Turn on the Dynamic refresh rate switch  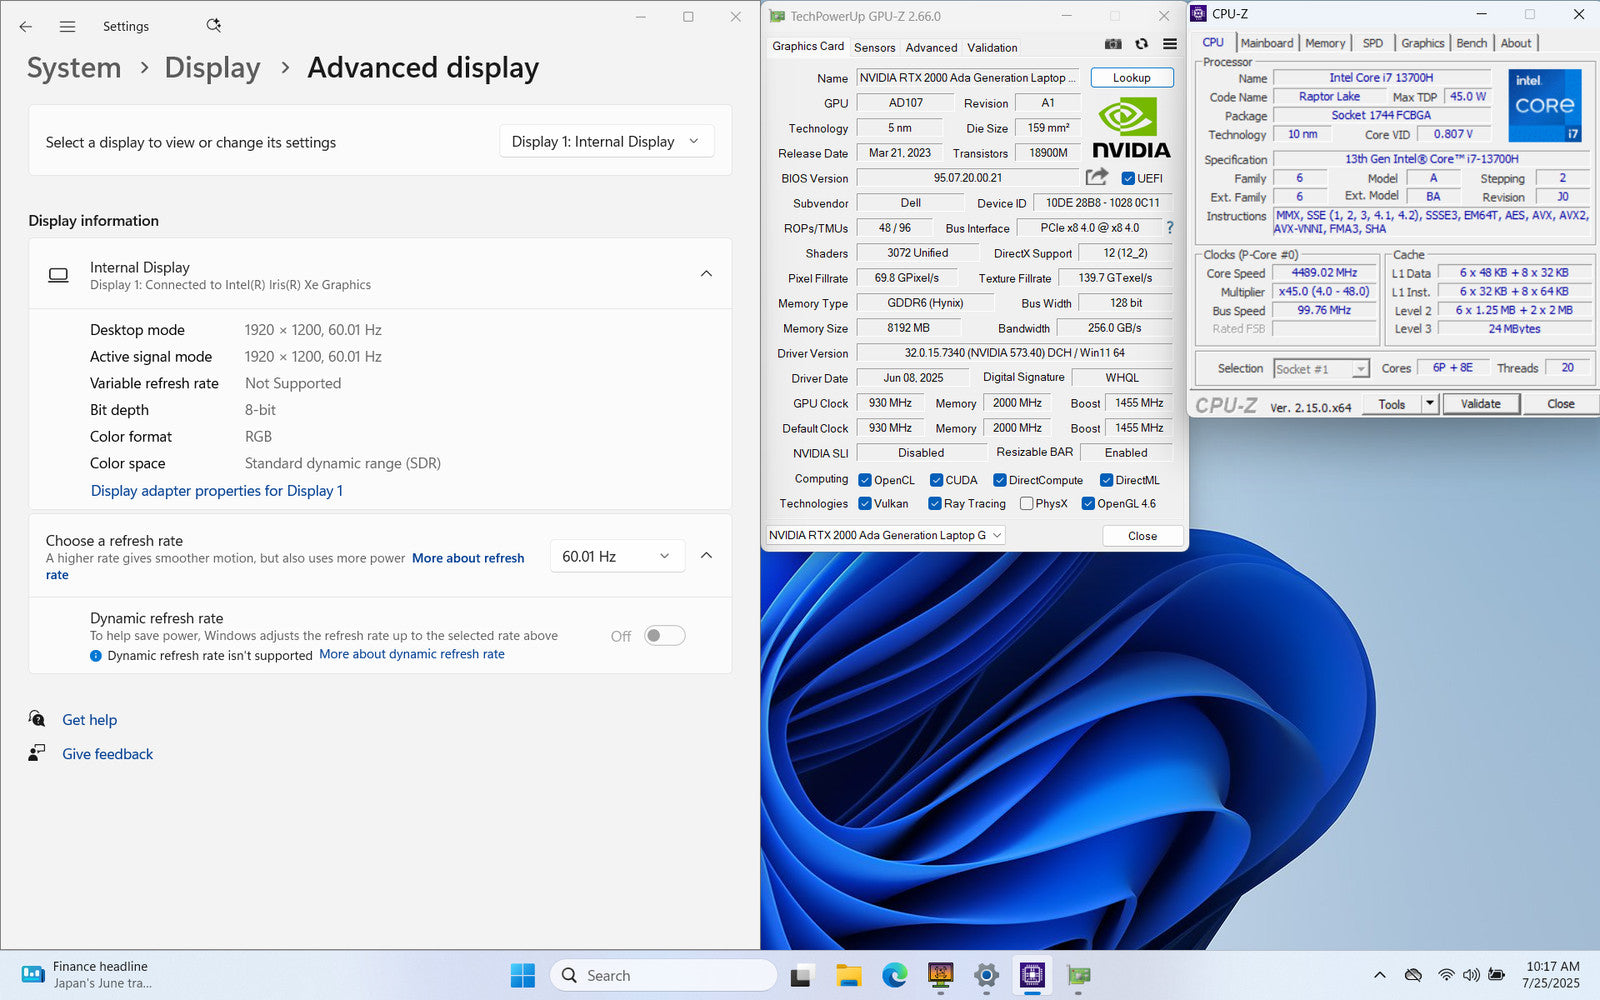click(664, 636)
